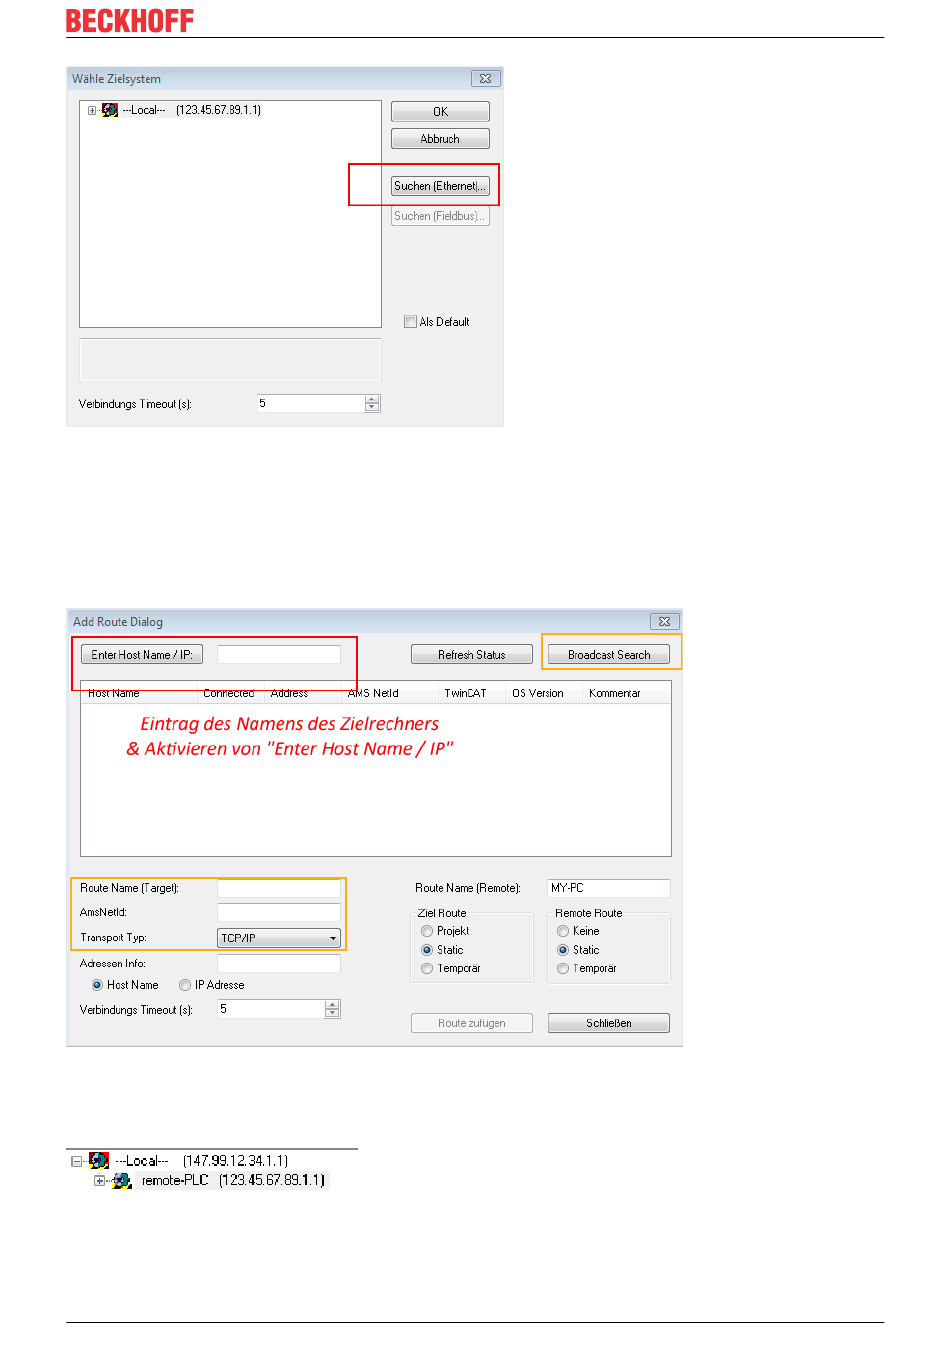Screen dimensions: 950x1369
Task: Start a Broadcast Search
Action: coord(609,655)
